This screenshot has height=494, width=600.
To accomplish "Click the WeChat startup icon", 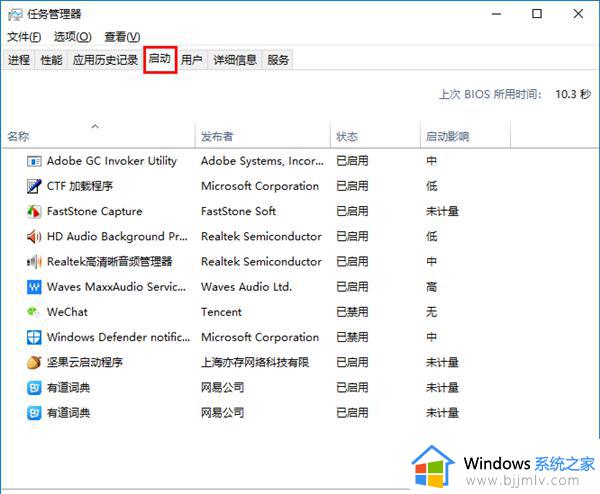I will (33, 312).
